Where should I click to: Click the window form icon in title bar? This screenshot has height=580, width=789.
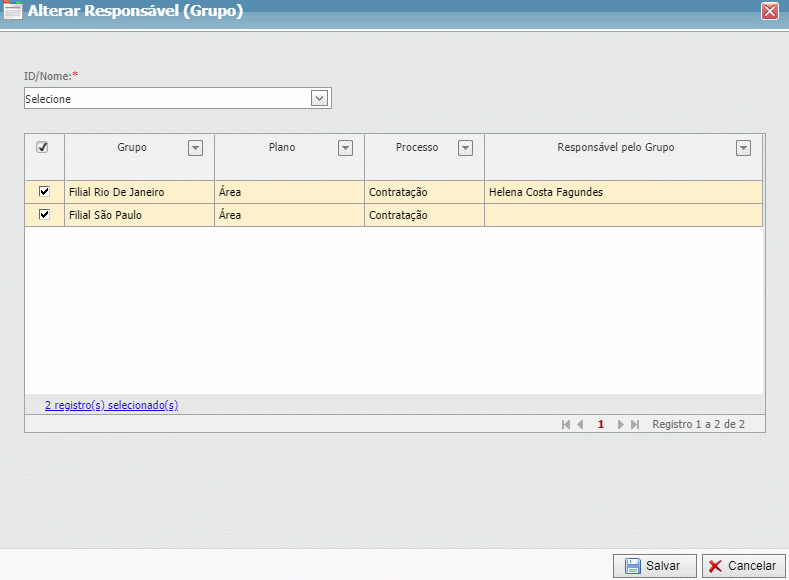[13, 11]
